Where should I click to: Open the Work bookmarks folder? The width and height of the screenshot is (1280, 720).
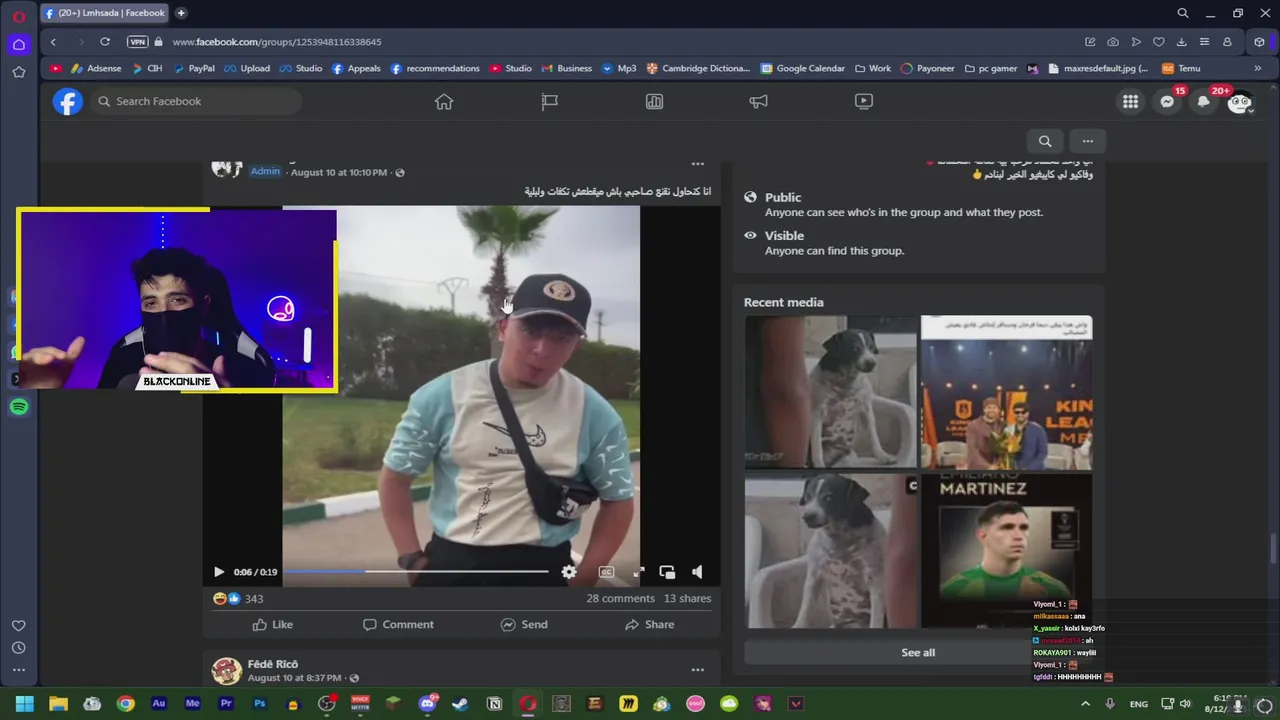pos(872,69)
